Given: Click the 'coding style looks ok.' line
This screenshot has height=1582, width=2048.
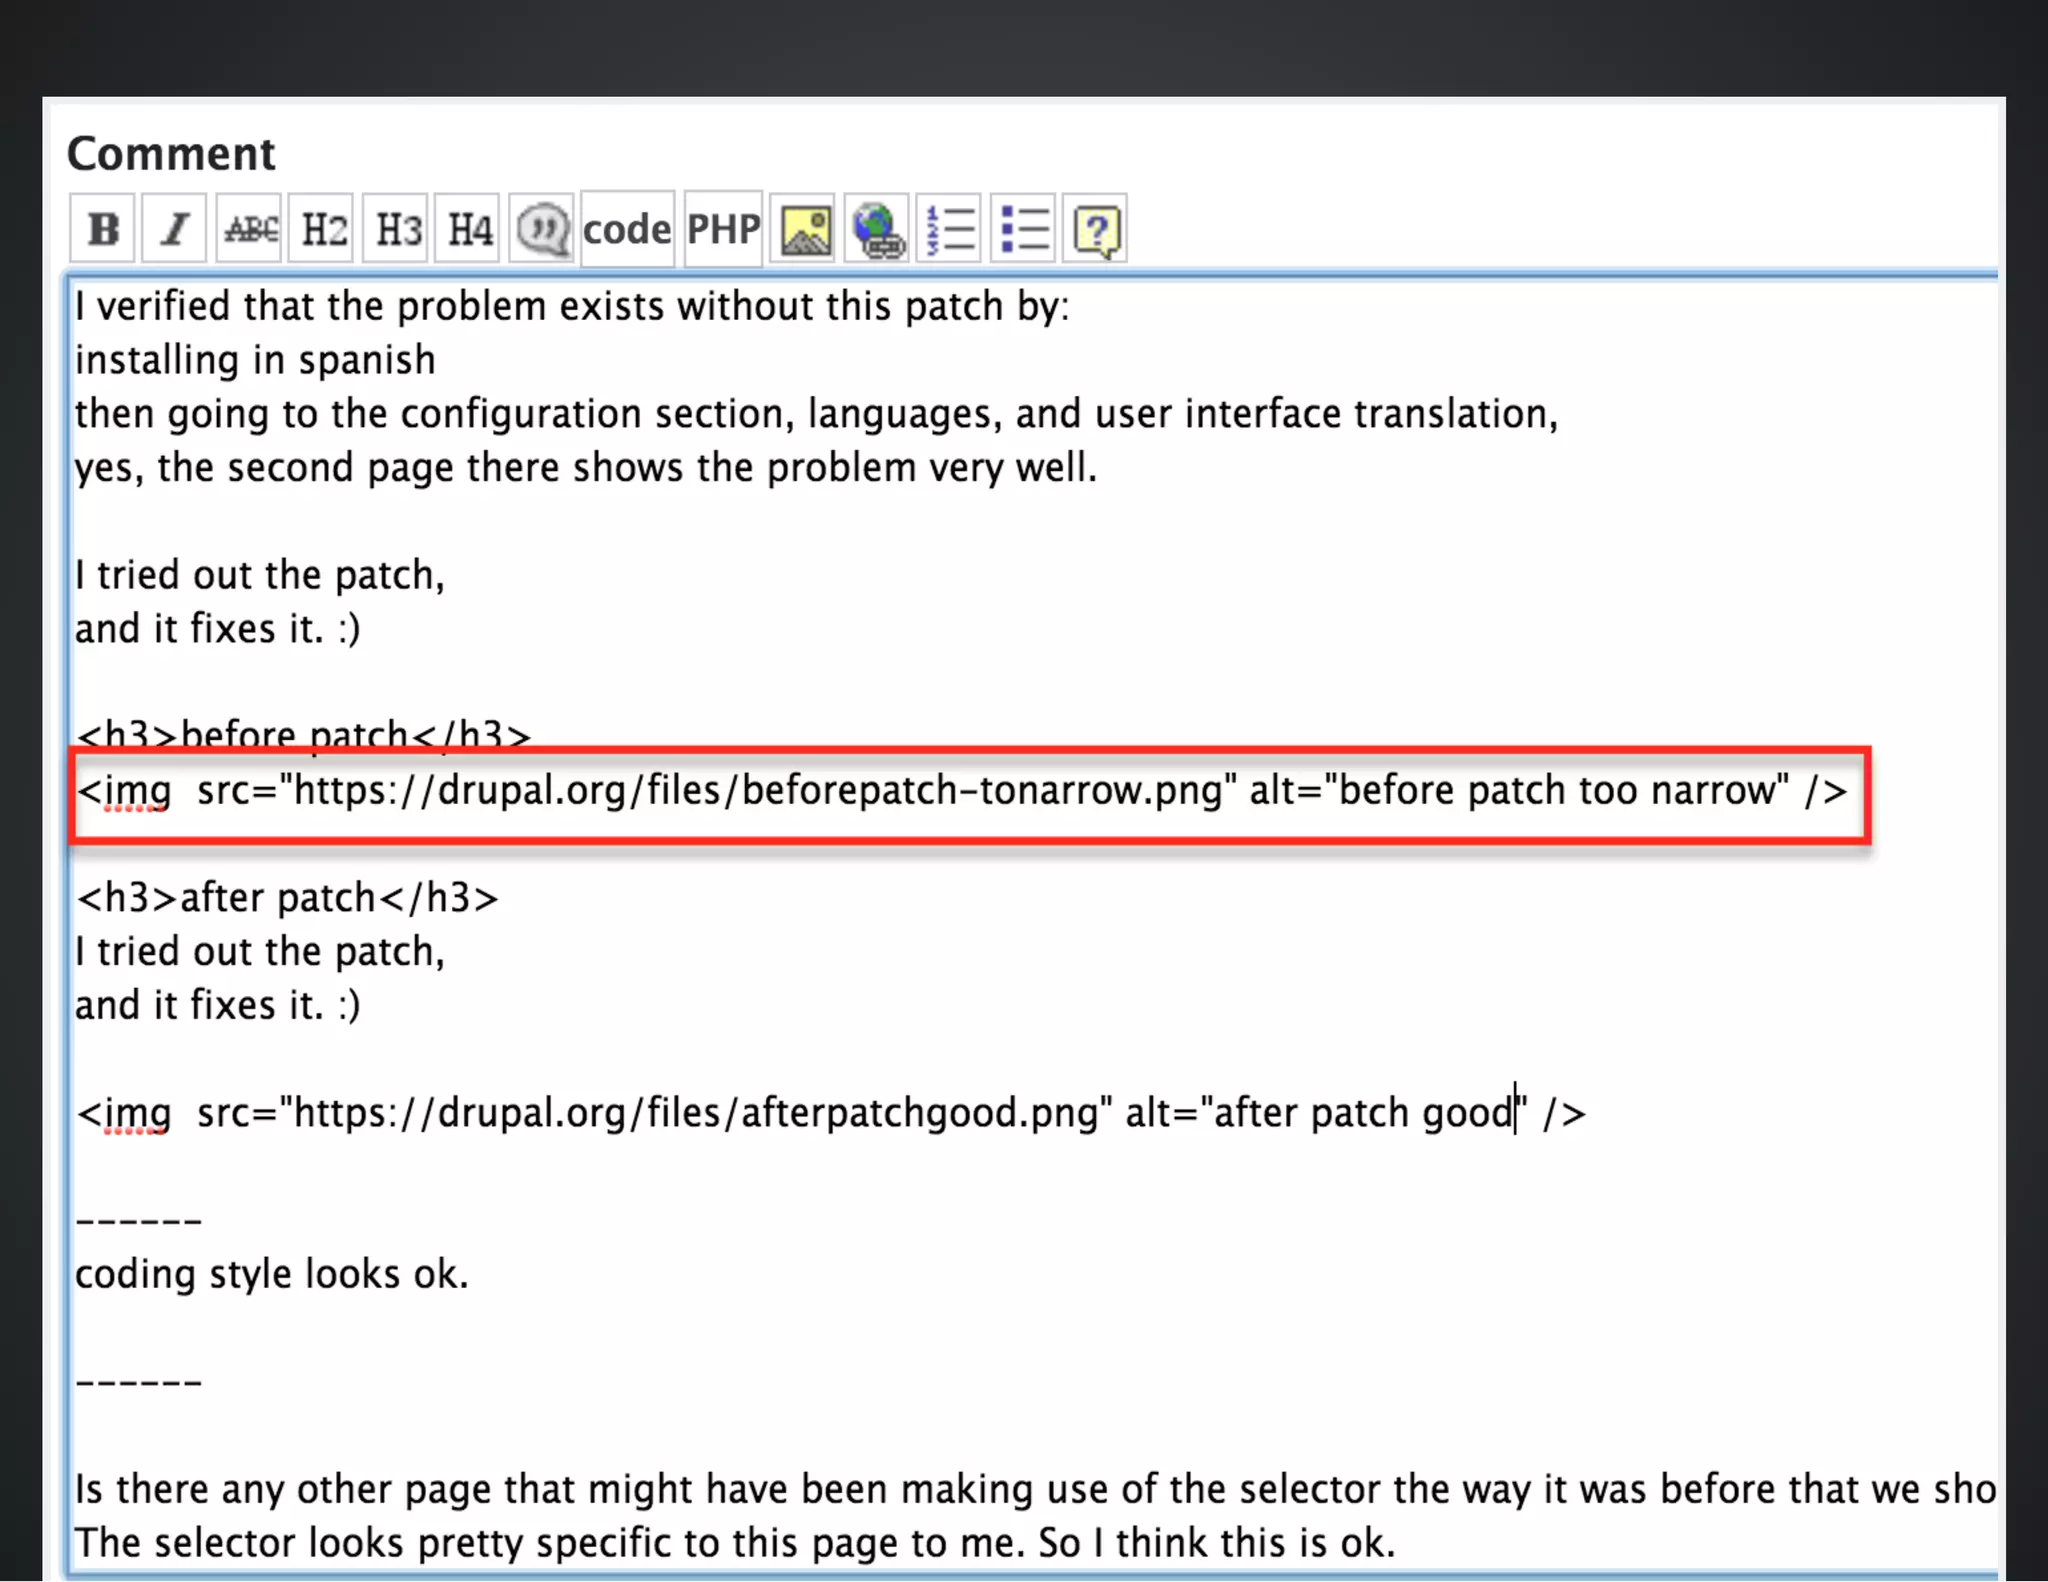Looking at the screenshot, I should 271,1274.
